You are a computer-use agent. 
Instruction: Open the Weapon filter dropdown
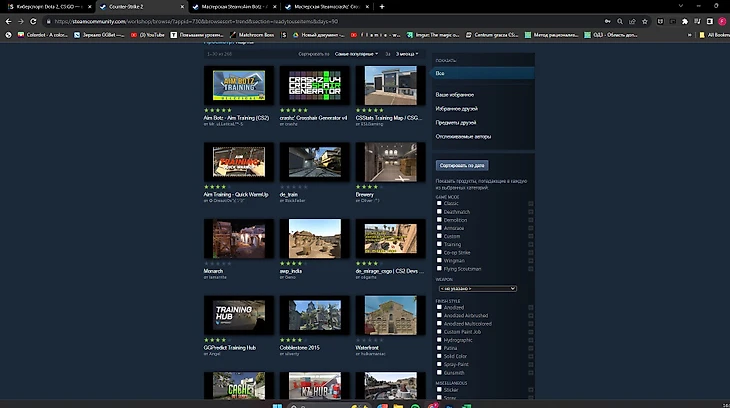coord(476,288)
